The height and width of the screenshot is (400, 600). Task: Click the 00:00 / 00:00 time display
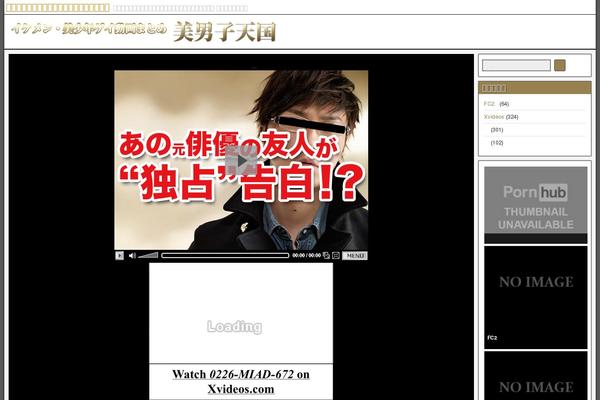[307, 255]
